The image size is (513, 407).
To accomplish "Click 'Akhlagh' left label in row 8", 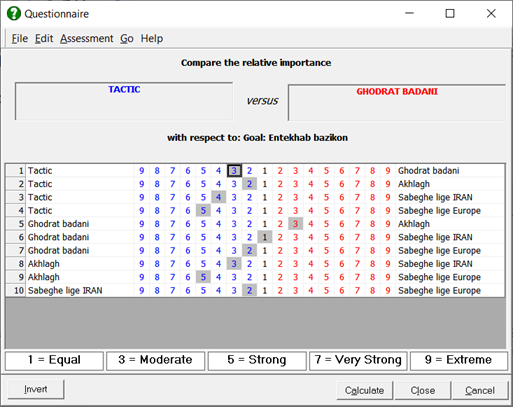I will click(44, 264).
